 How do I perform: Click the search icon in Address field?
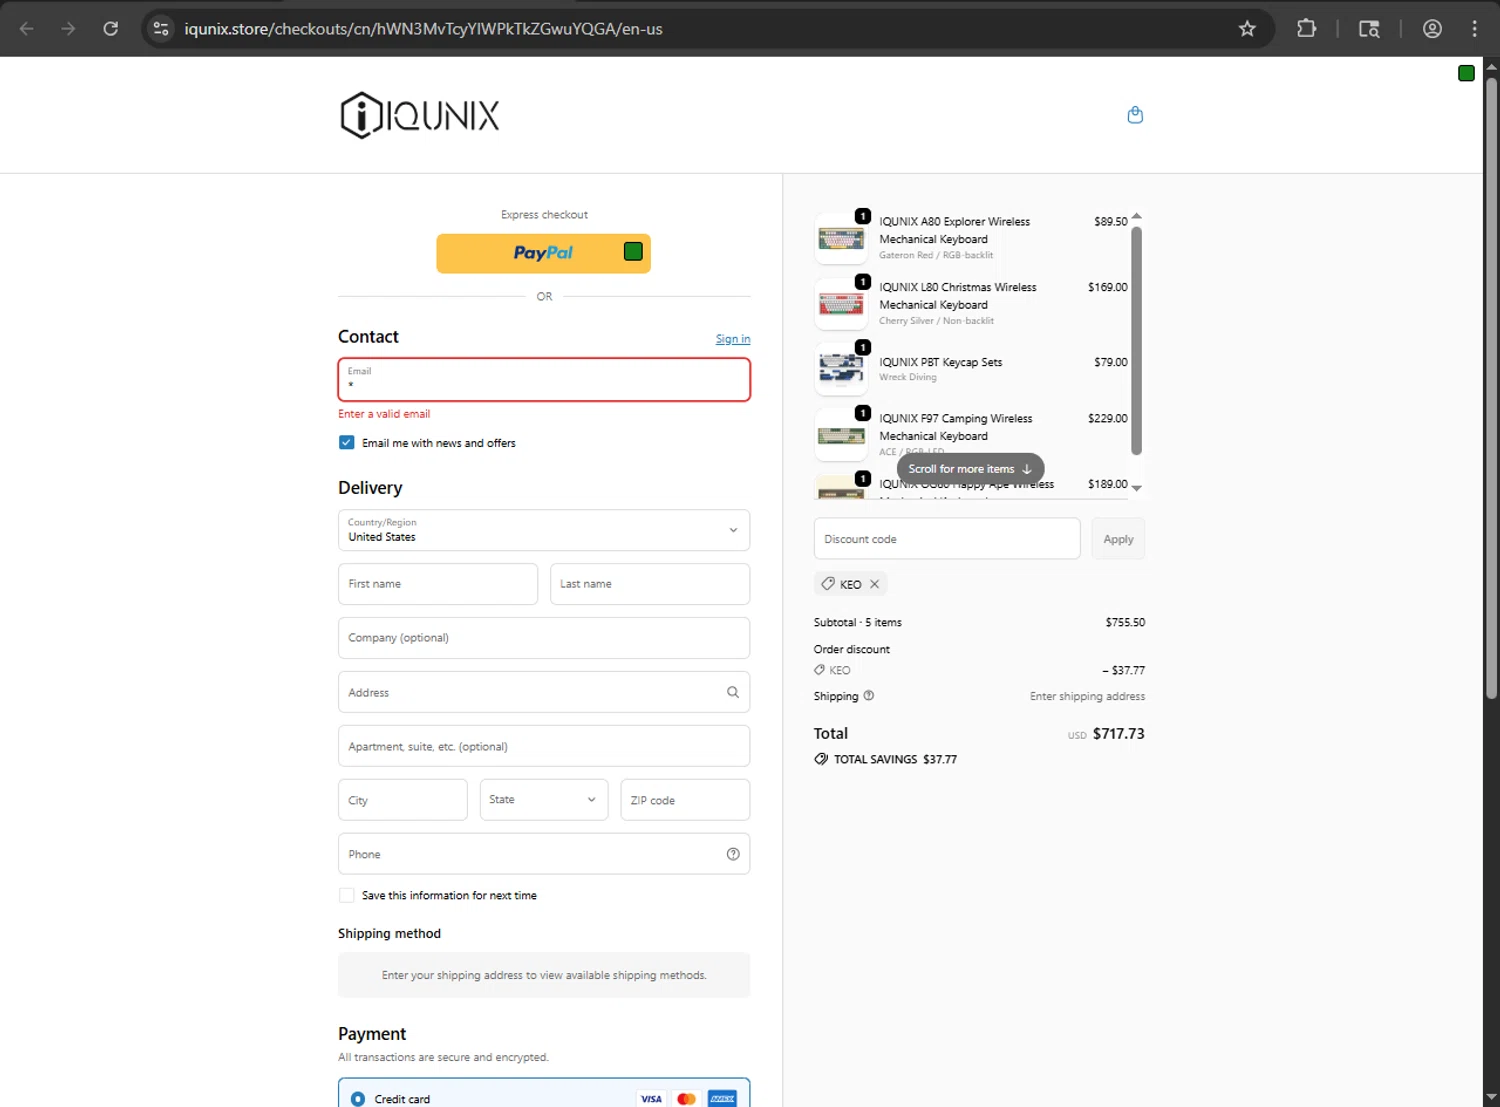[733, 692]
